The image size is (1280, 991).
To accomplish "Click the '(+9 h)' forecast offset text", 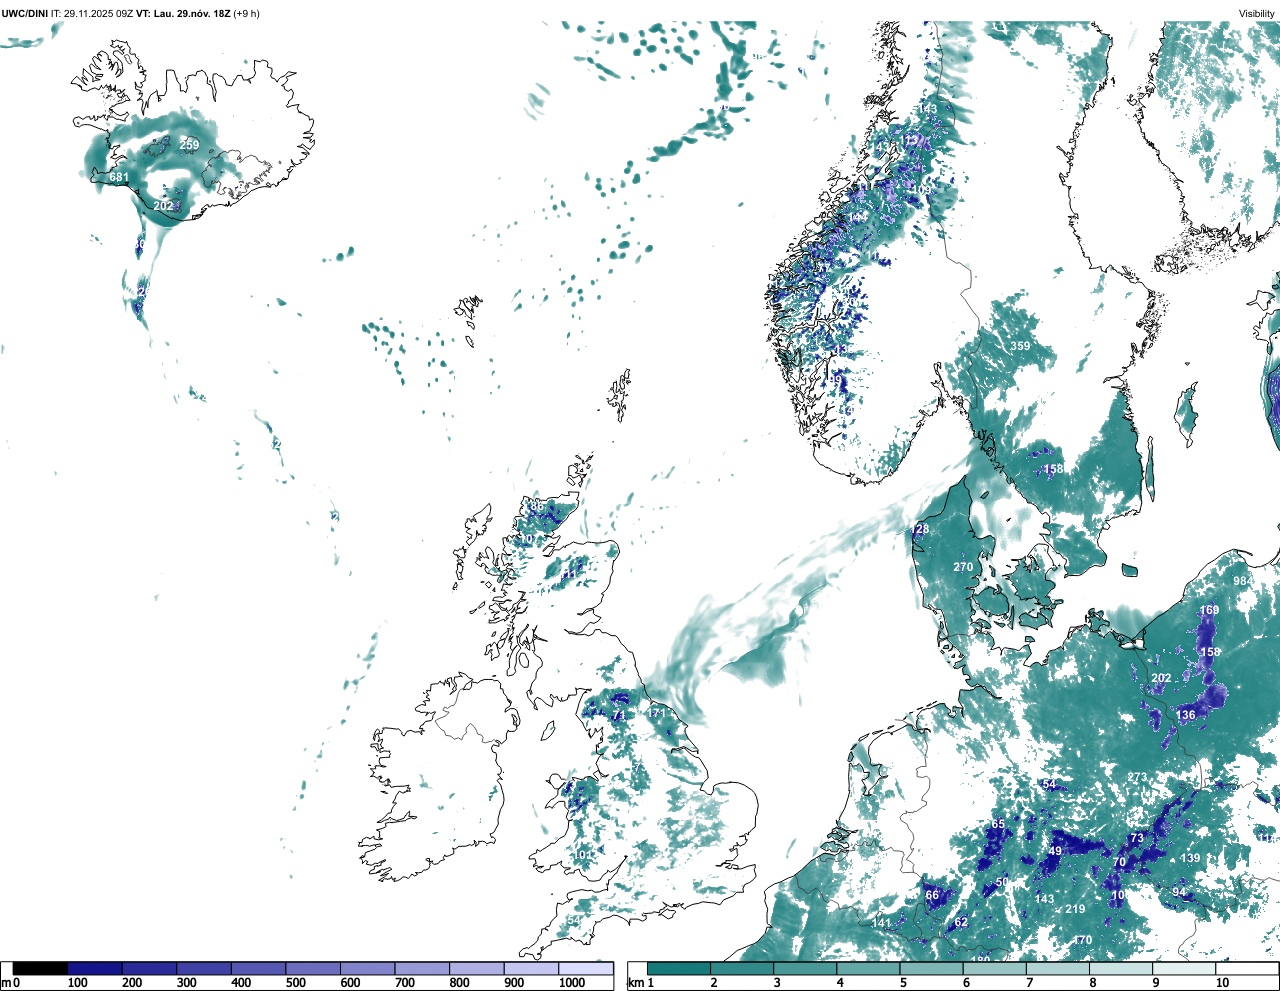I will tap(246, 13).
